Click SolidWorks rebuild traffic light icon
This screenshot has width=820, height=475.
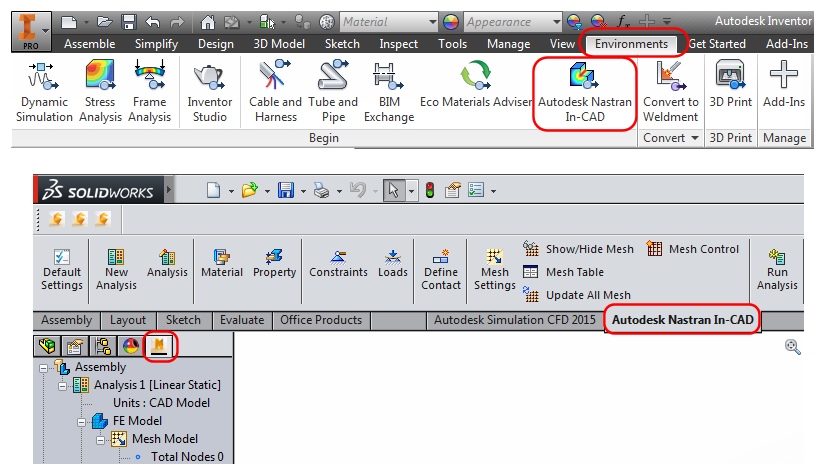pyautogui.click(x=430, y=190)
